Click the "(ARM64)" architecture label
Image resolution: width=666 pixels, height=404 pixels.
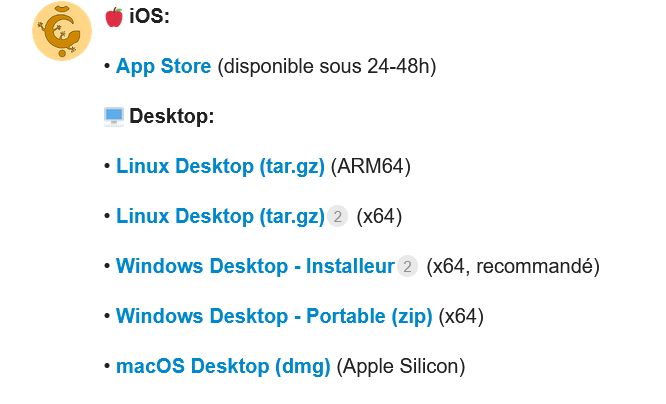[x=371, y=166]
